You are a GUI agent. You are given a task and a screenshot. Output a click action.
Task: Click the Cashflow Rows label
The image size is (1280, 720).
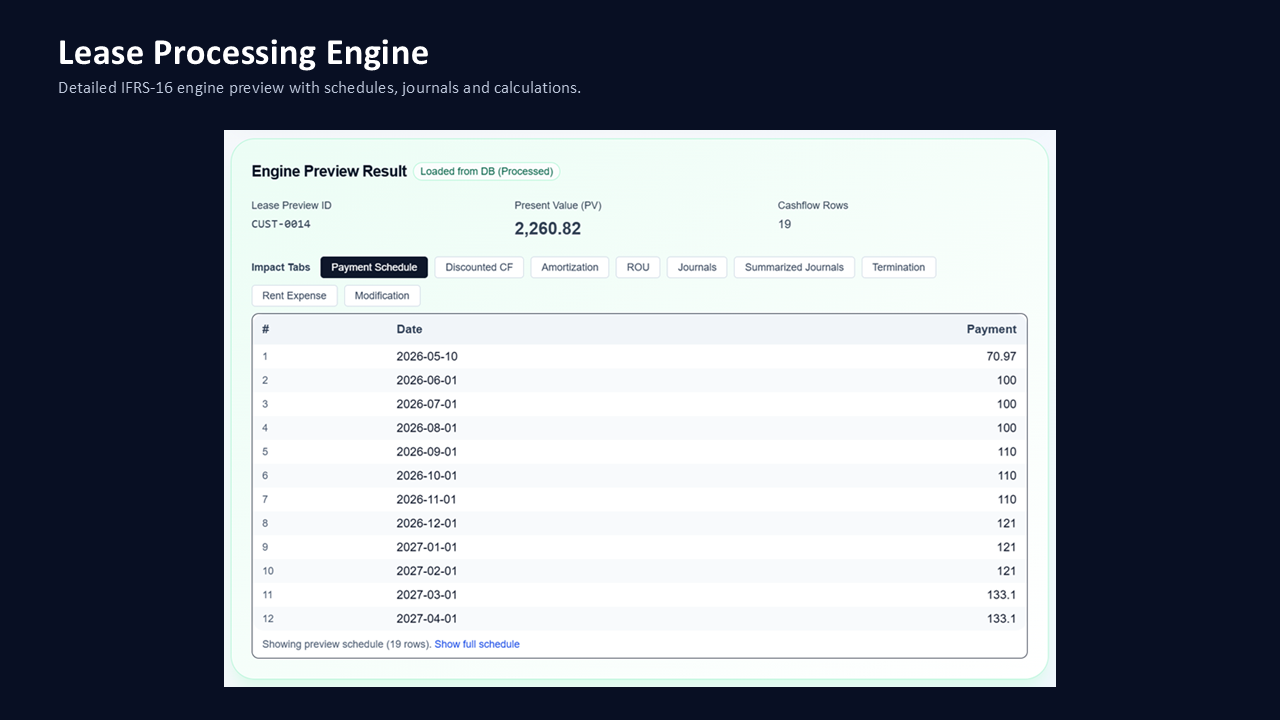pos(813,205)
